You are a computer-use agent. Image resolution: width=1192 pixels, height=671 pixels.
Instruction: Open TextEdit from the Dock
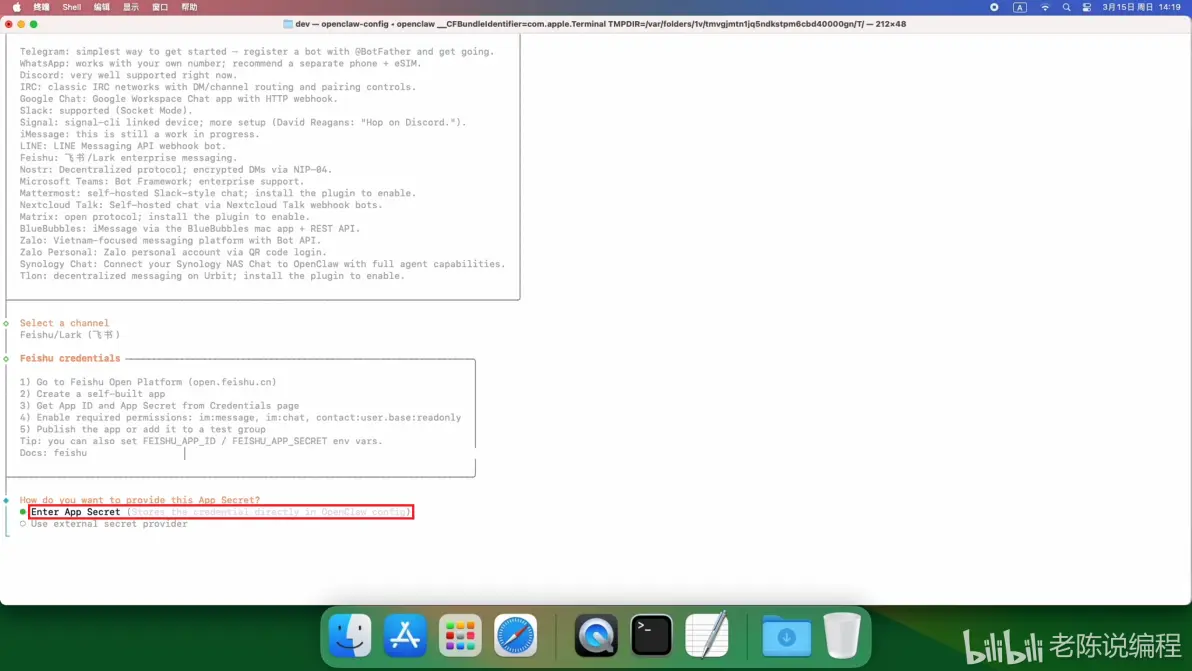[x=706, y=635]
